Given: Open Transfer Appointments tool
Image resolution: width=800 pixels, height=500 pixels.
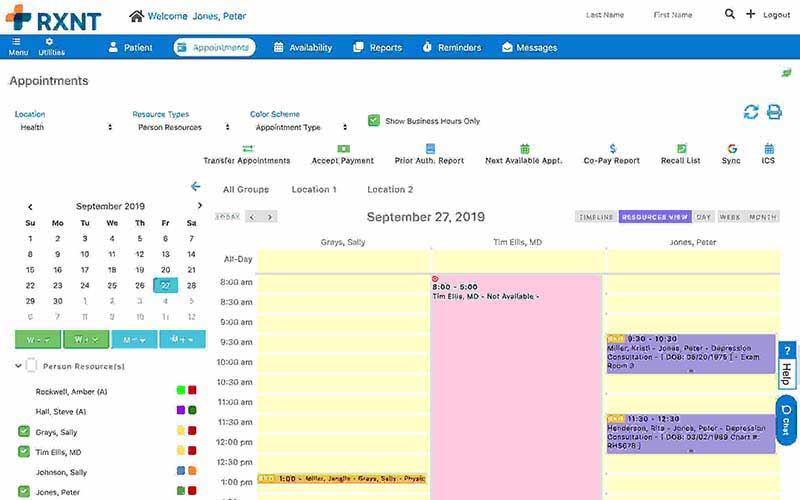Looking at the screenshot, I should [247, 155].
